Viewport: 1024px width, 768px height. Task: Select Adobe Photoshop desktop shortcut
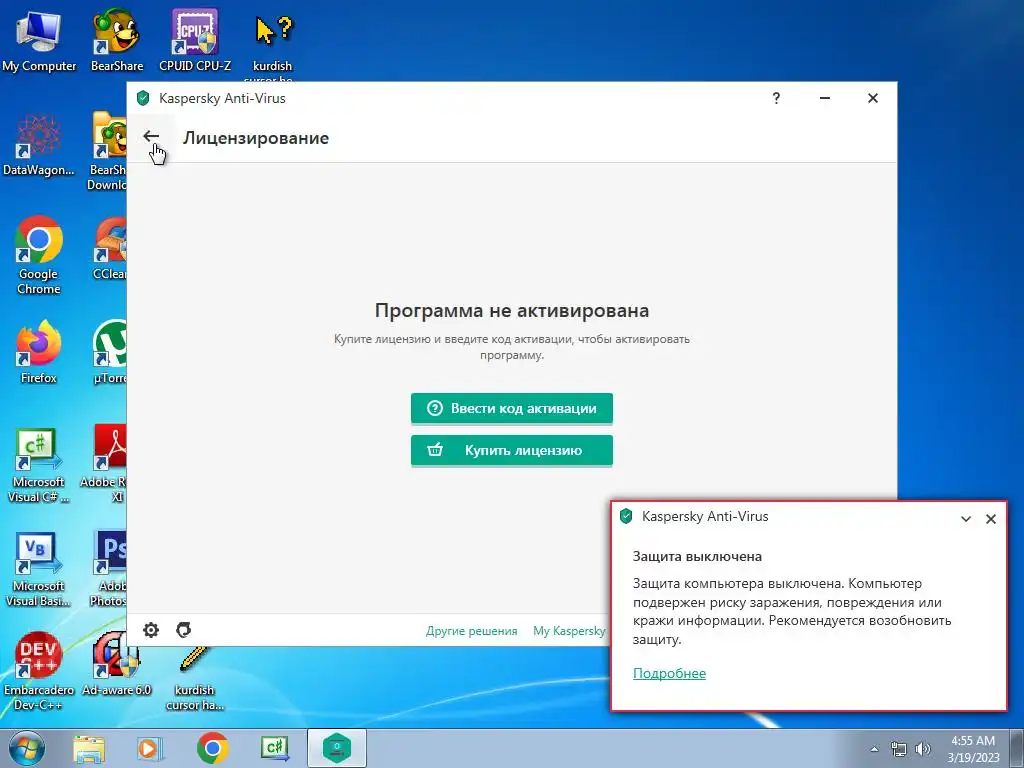(108, 568)
